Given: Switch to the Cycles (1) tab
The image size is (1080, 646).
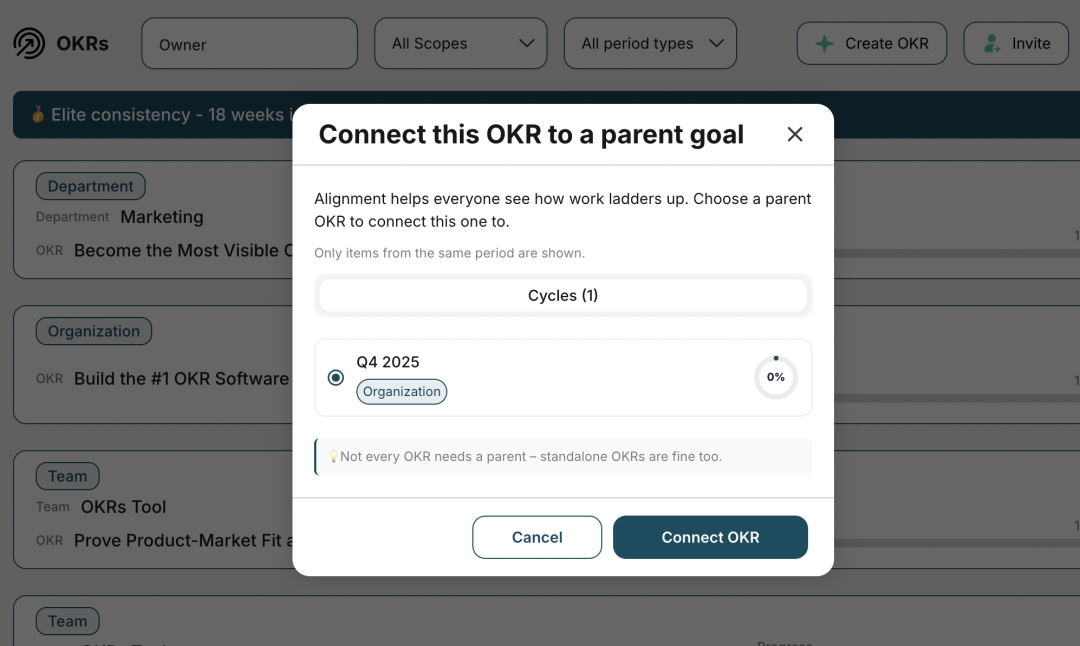Looking at the screenshot, I should 563,295.
